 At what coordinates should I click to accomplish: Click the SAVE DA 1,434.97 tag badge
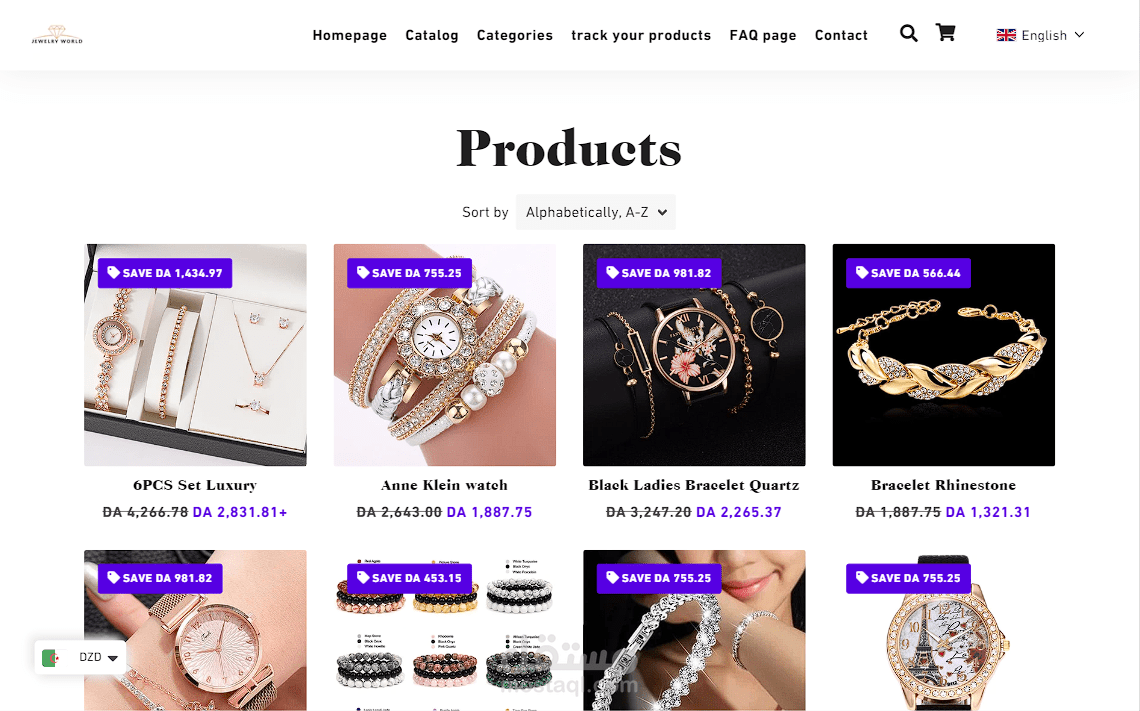coord(165,273)
